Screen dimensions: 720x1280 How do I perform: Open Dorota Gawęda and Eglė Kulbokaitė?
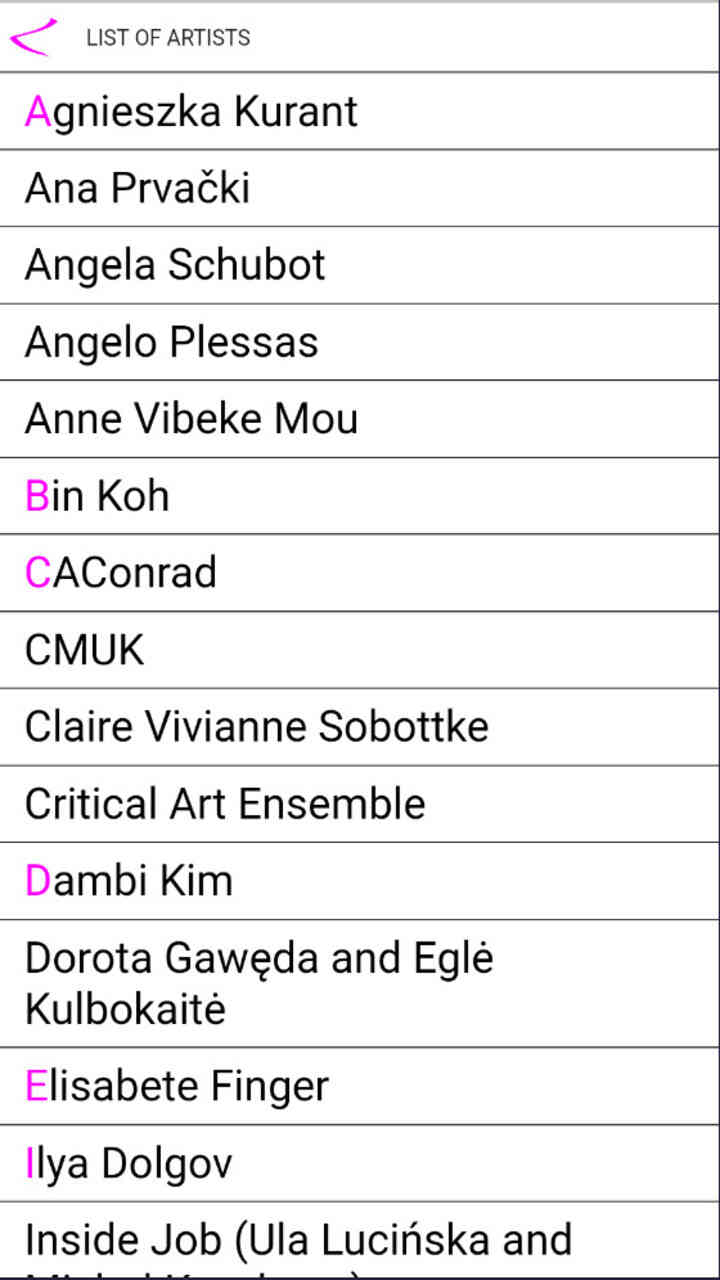pyautogui.click(x=260, y=983)
